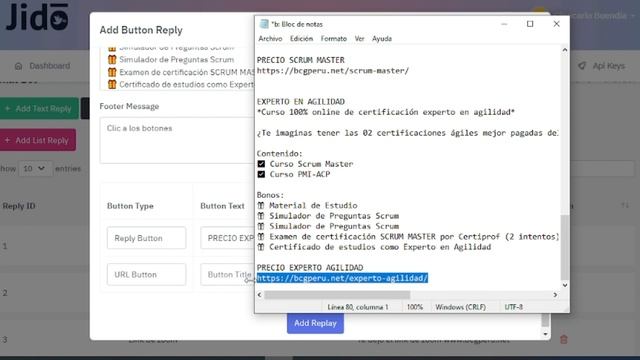Open the show entries count dropdown
This screenshot has width=640, height=360.
35,169
